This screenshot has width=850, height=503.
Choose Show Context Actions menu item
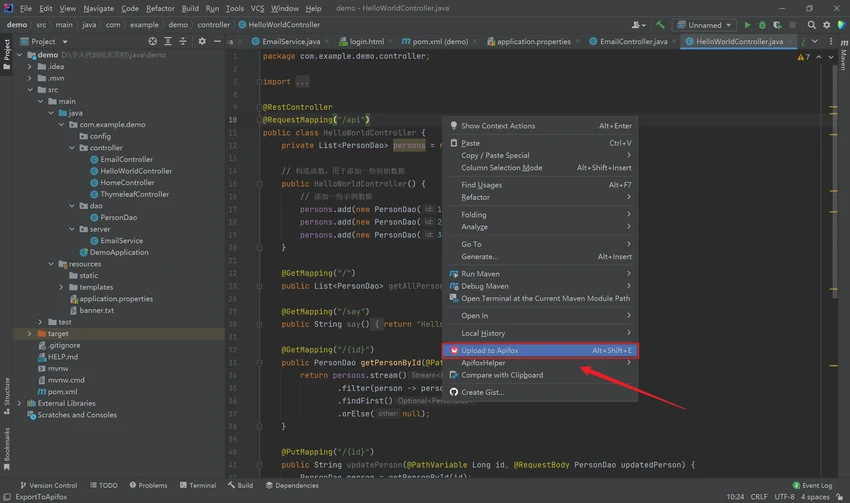[540, 126]
